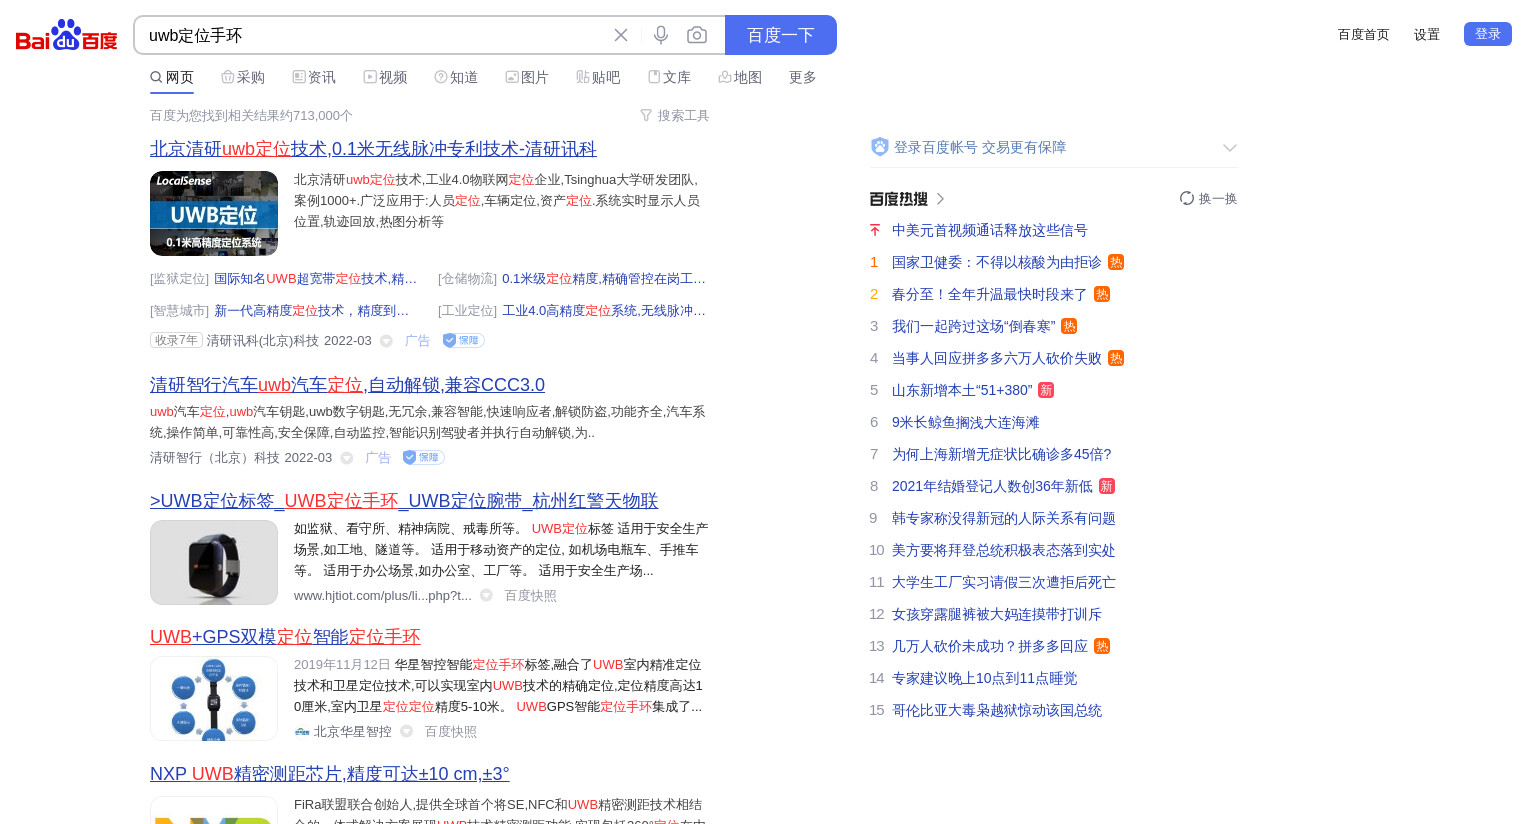Open hot topic 国家卫健委：不得以核酸为由拒诊

coord(997,262)
